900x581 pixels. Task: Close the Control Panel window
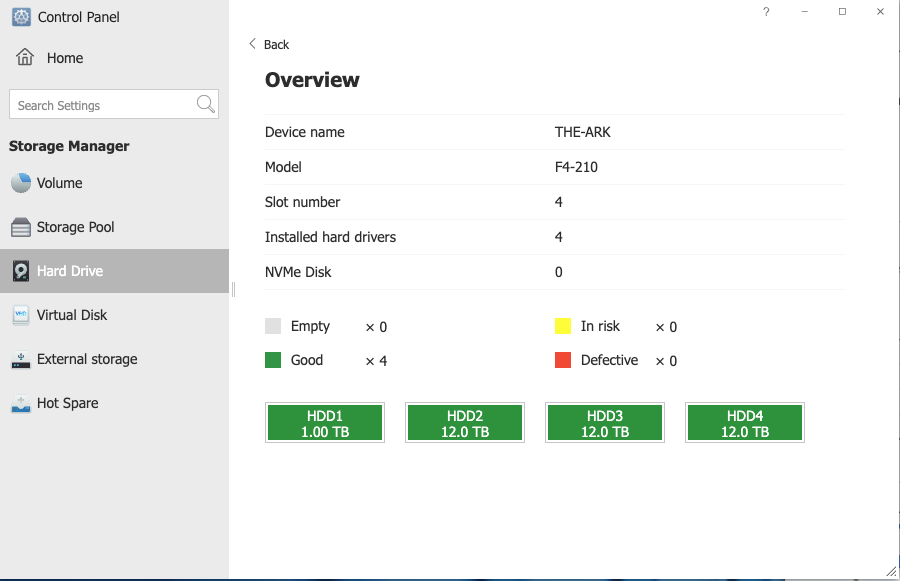pos(880,11)
